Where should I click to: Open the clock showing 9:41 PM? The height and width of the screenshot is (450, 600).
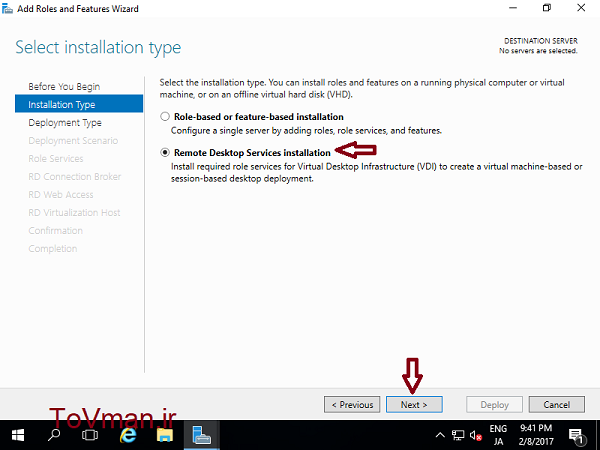pyautogui.click(x=536, y=435)
